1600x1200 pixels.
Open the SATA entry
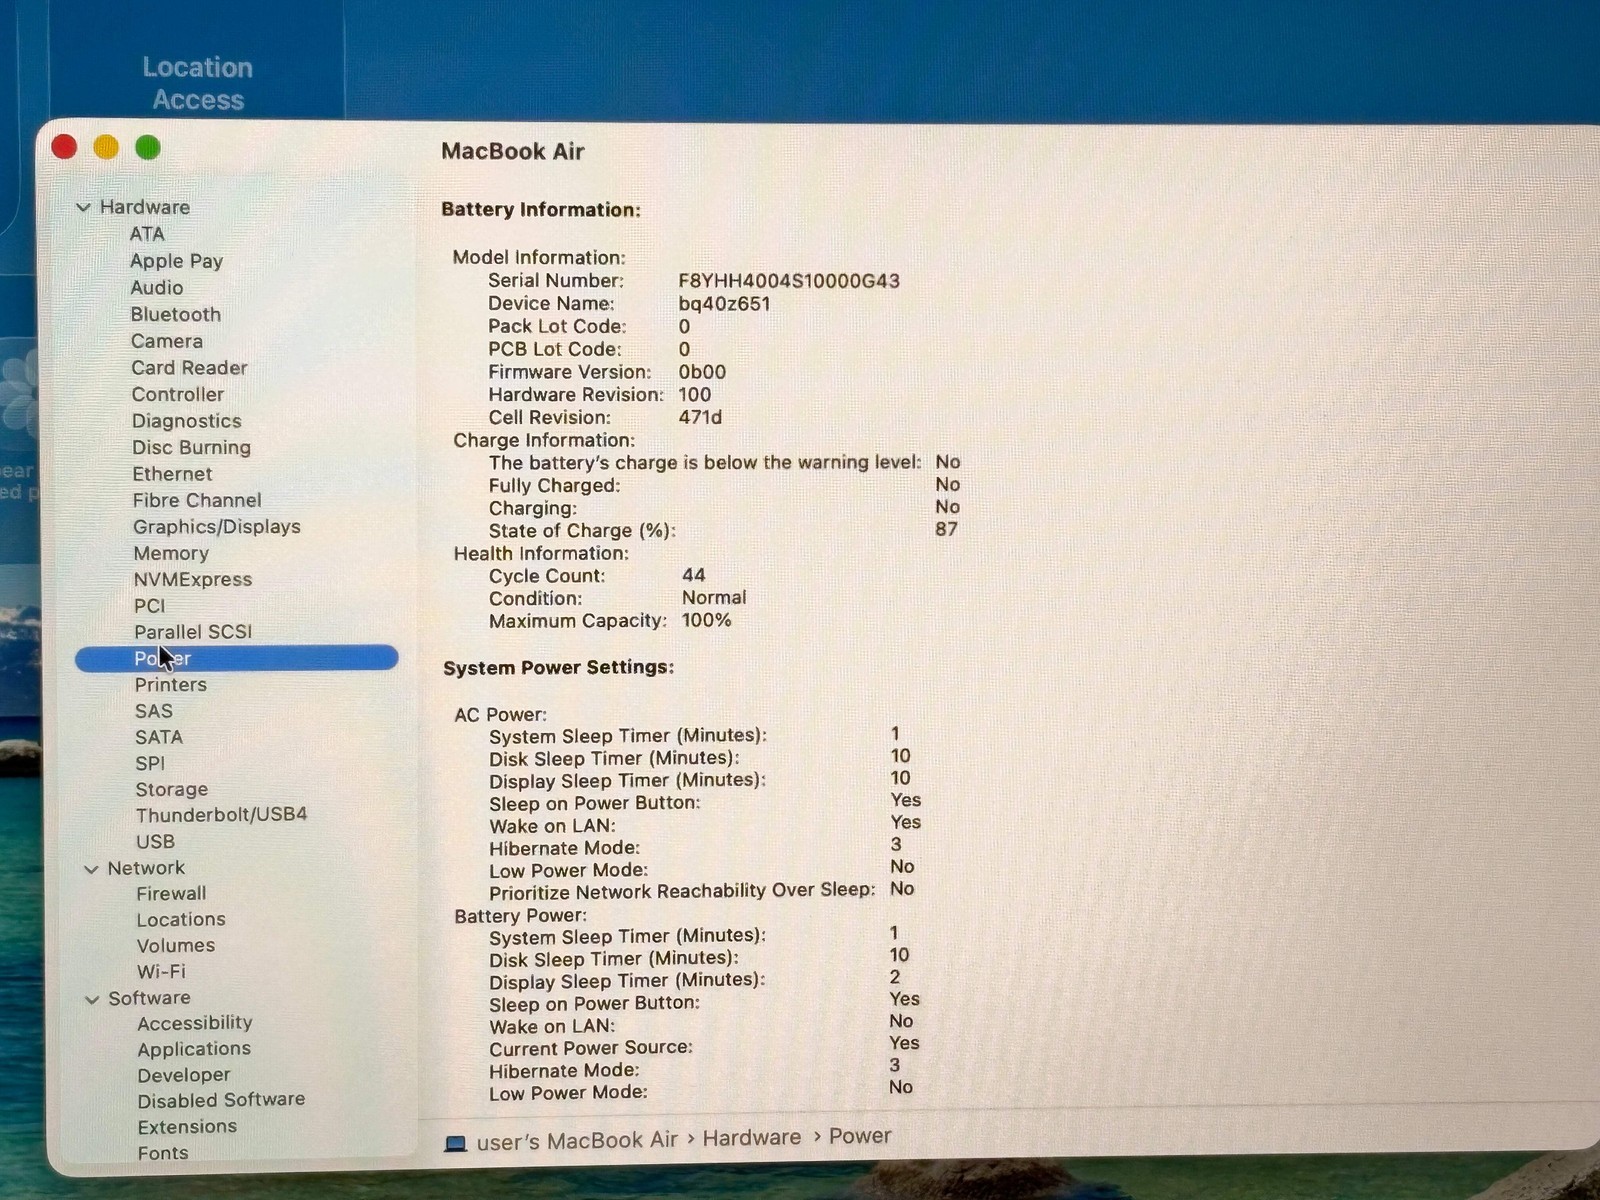[x=159, y=737]
